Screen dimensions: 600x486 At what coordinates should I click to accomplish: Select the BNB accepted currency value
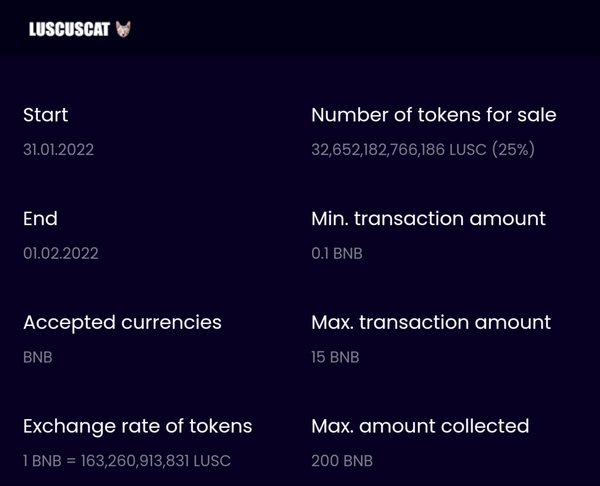38,357
